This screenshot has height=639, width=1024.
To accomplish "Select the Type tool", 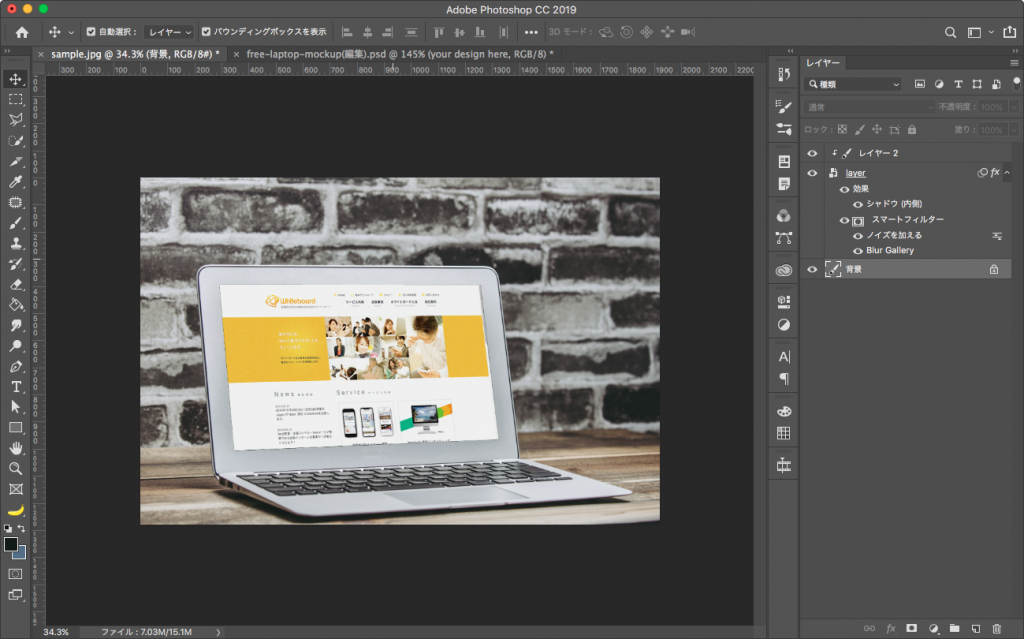I will (x=13, y=386).
